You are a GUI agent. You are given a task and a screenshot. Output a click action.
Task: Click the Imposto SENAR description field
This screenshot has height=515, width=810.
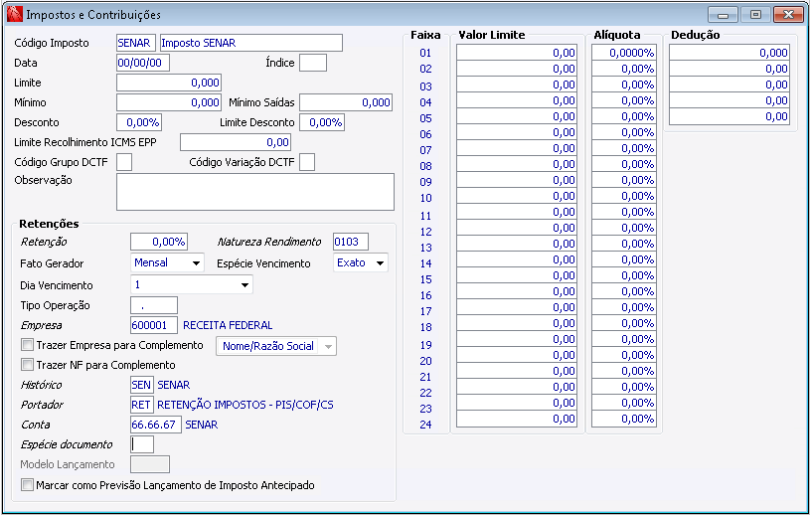click(x=251, y=43)
